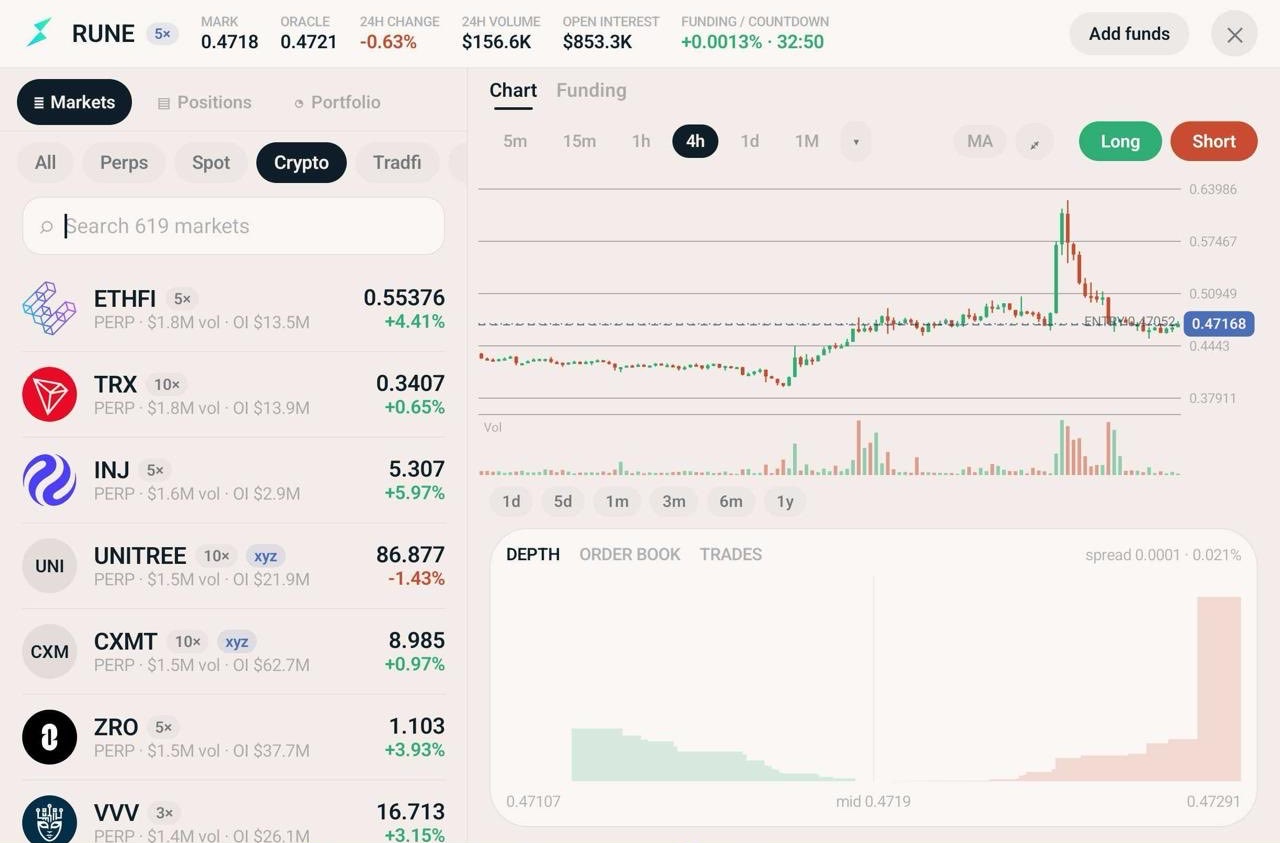
Task: Click the RUNE 5× leverage badge
Action: [x=162, y=34]
